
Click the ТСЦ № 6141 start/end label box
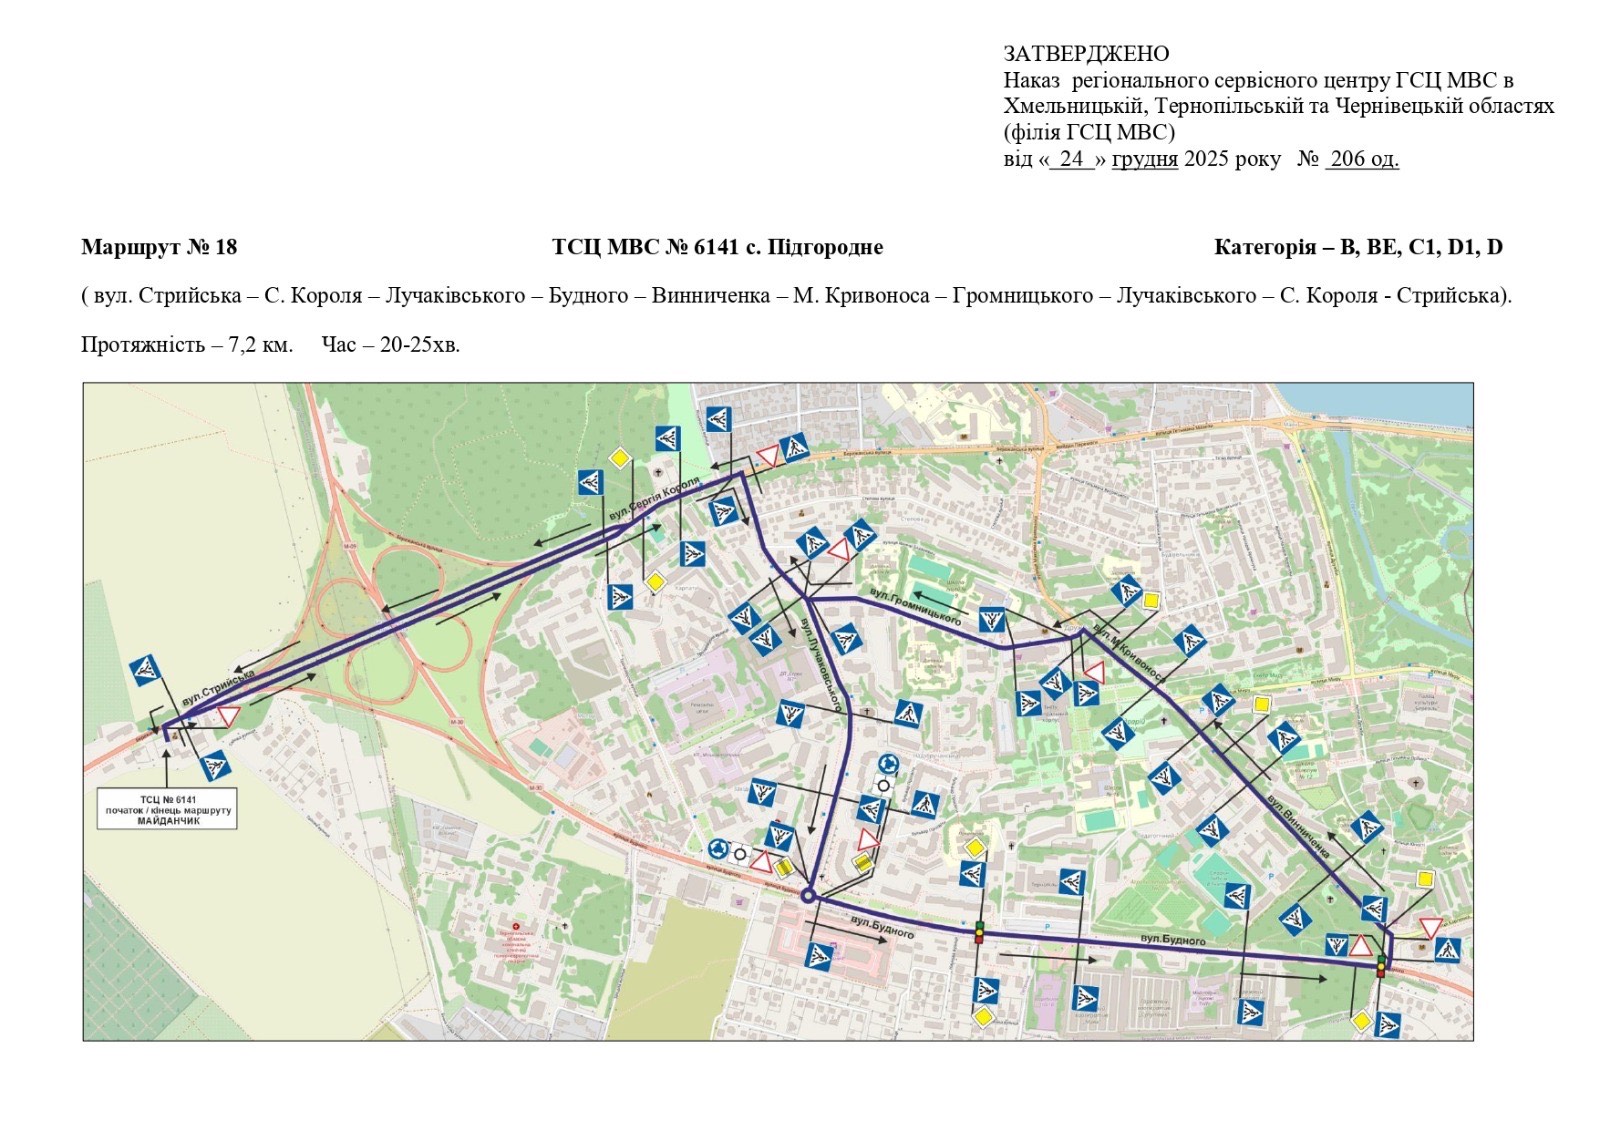169,809
